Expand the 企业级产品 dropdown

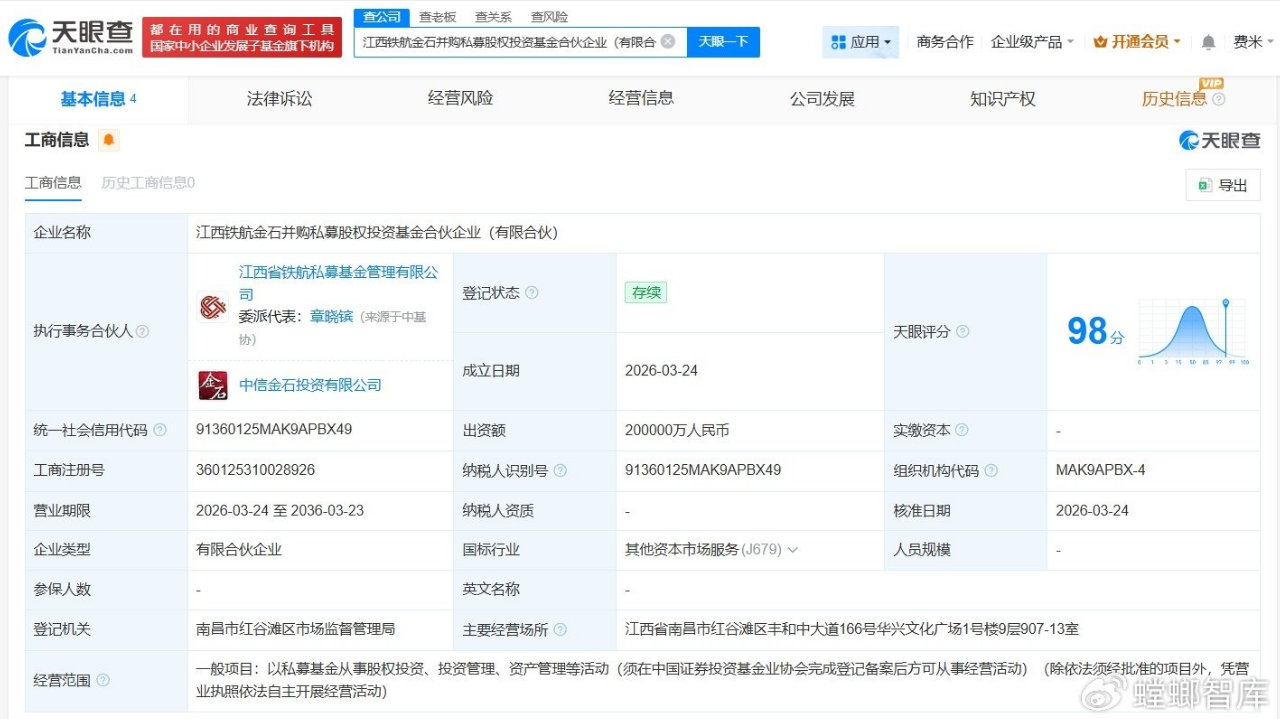(1032, 42)
